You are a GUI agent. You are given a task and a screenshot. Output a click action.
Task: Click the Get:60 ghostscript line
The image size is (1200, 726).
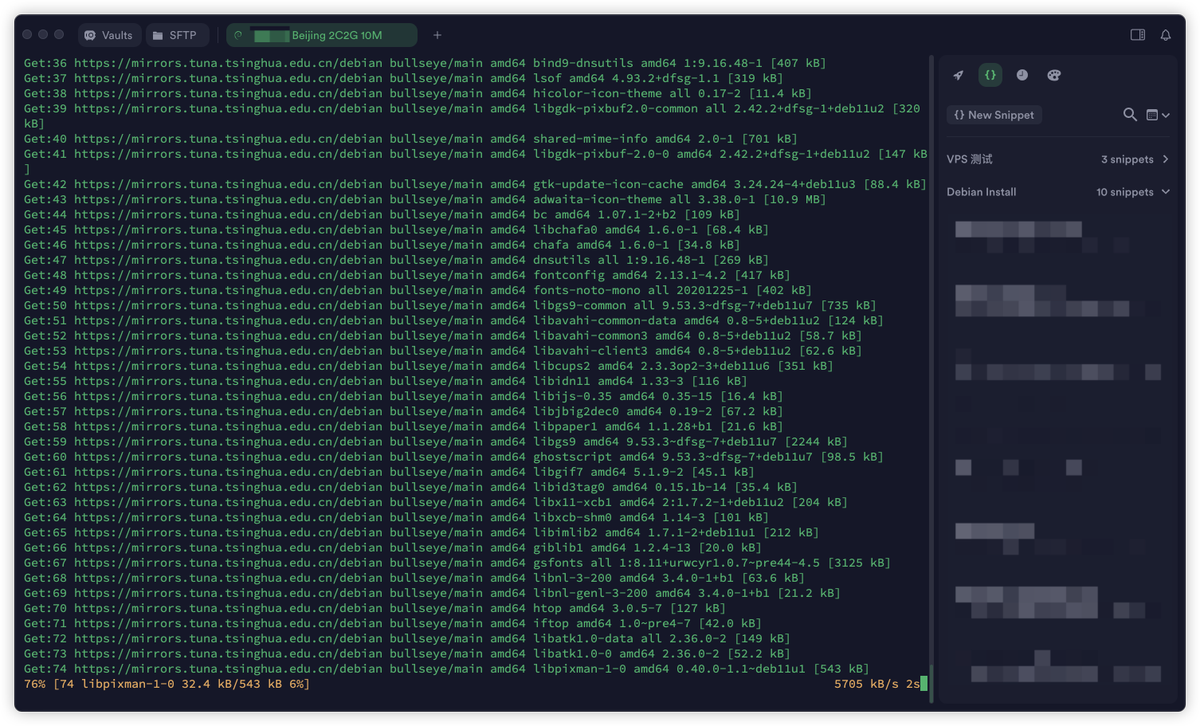click(454, 457)
